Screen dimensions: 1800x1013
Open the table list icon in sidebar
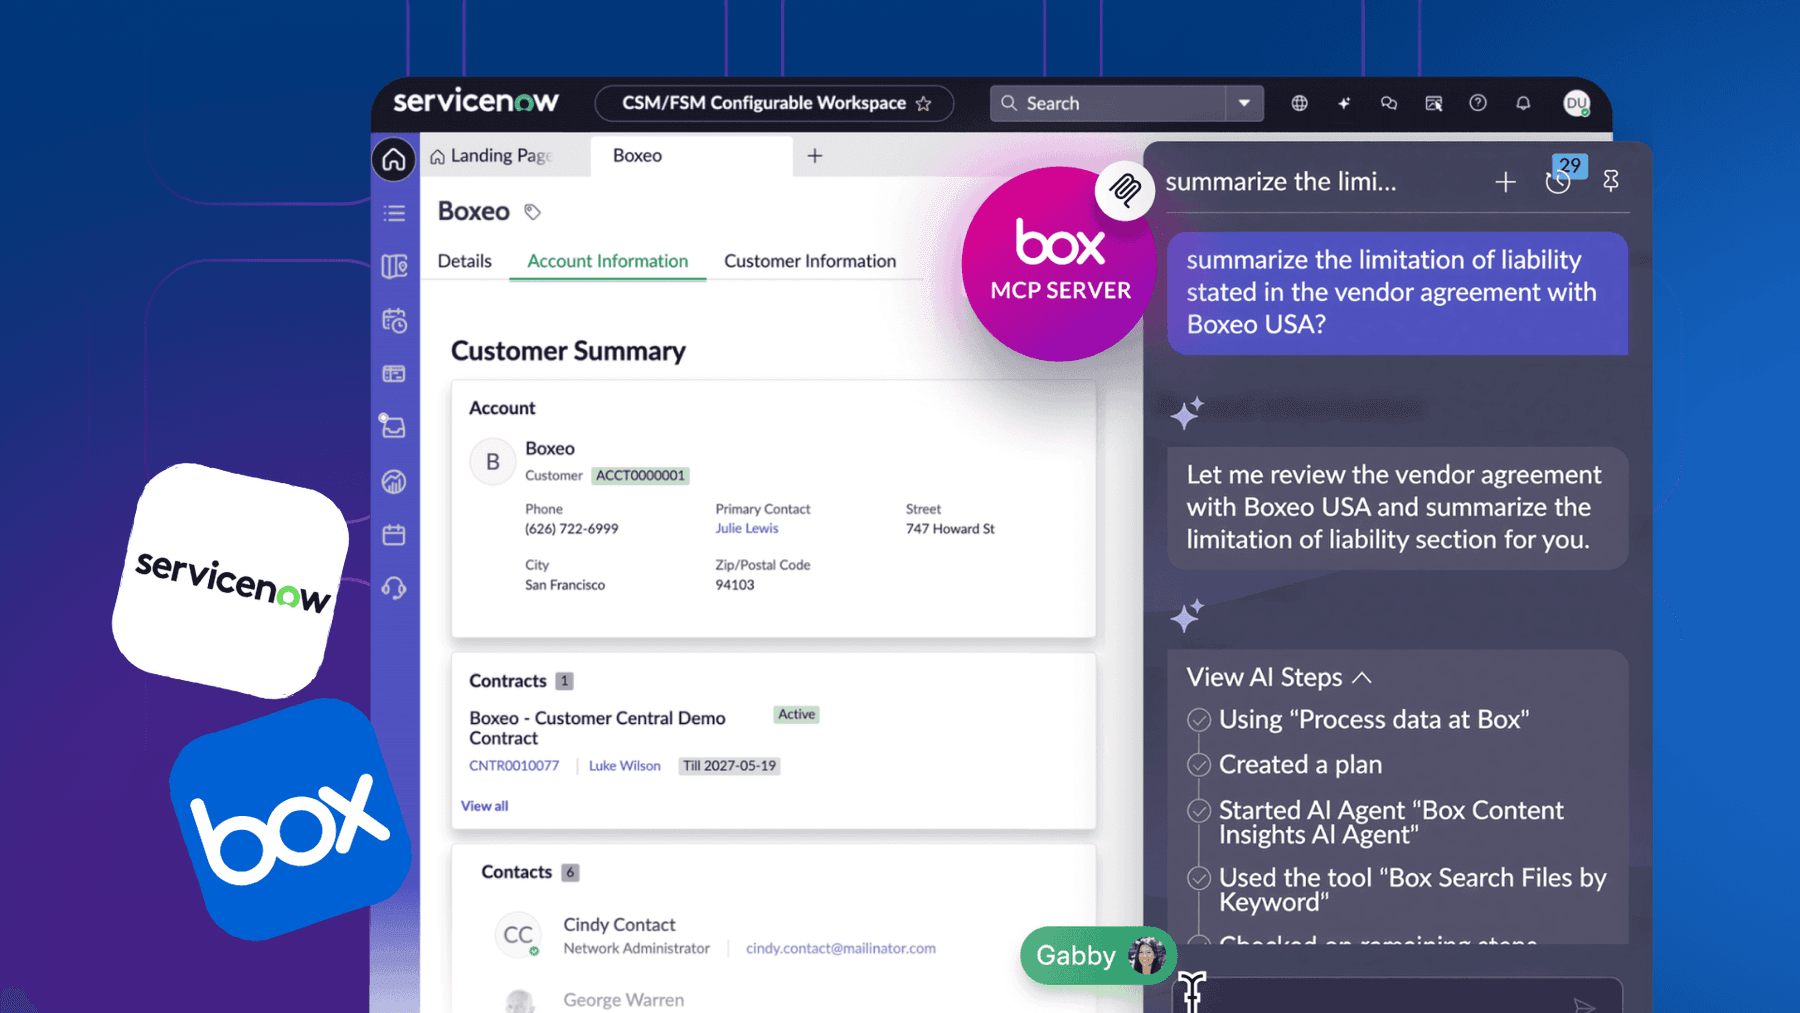point(394,374)
